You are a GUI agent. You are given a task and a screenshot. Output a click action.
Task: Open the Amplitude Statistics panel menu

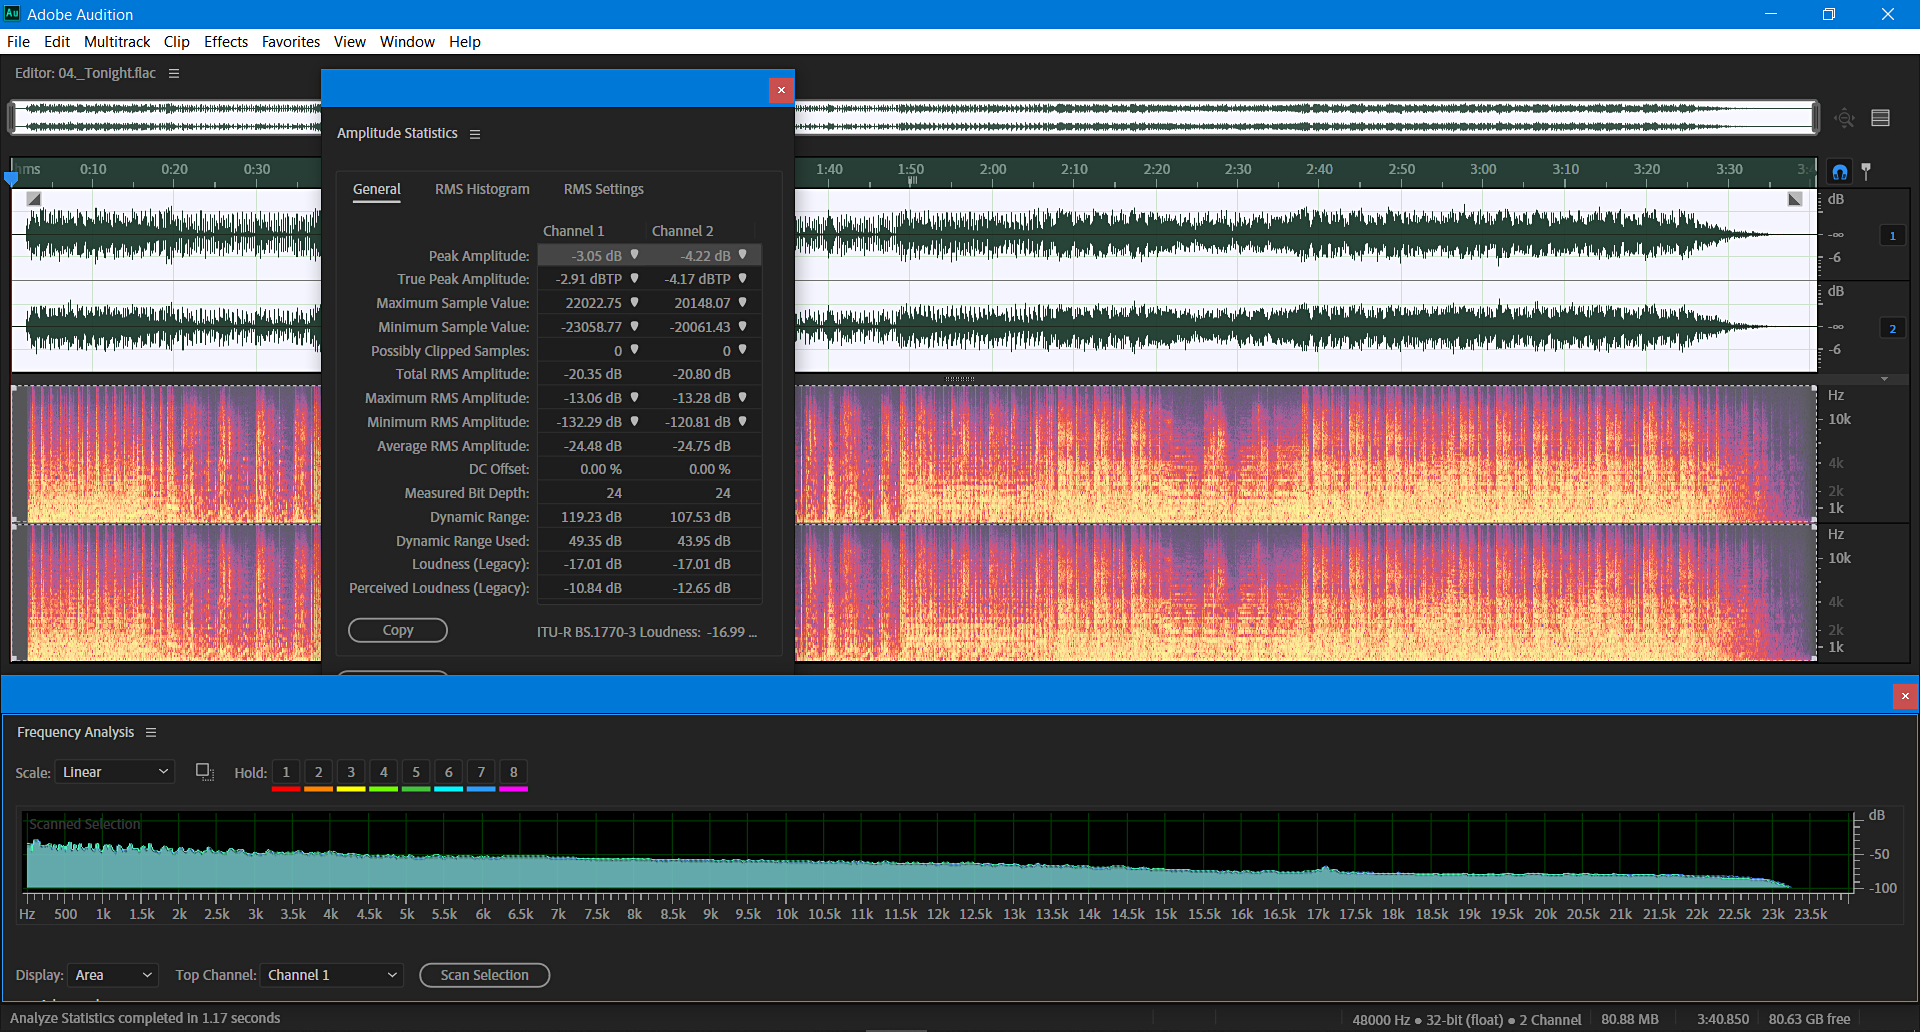[x=475, y=133]
